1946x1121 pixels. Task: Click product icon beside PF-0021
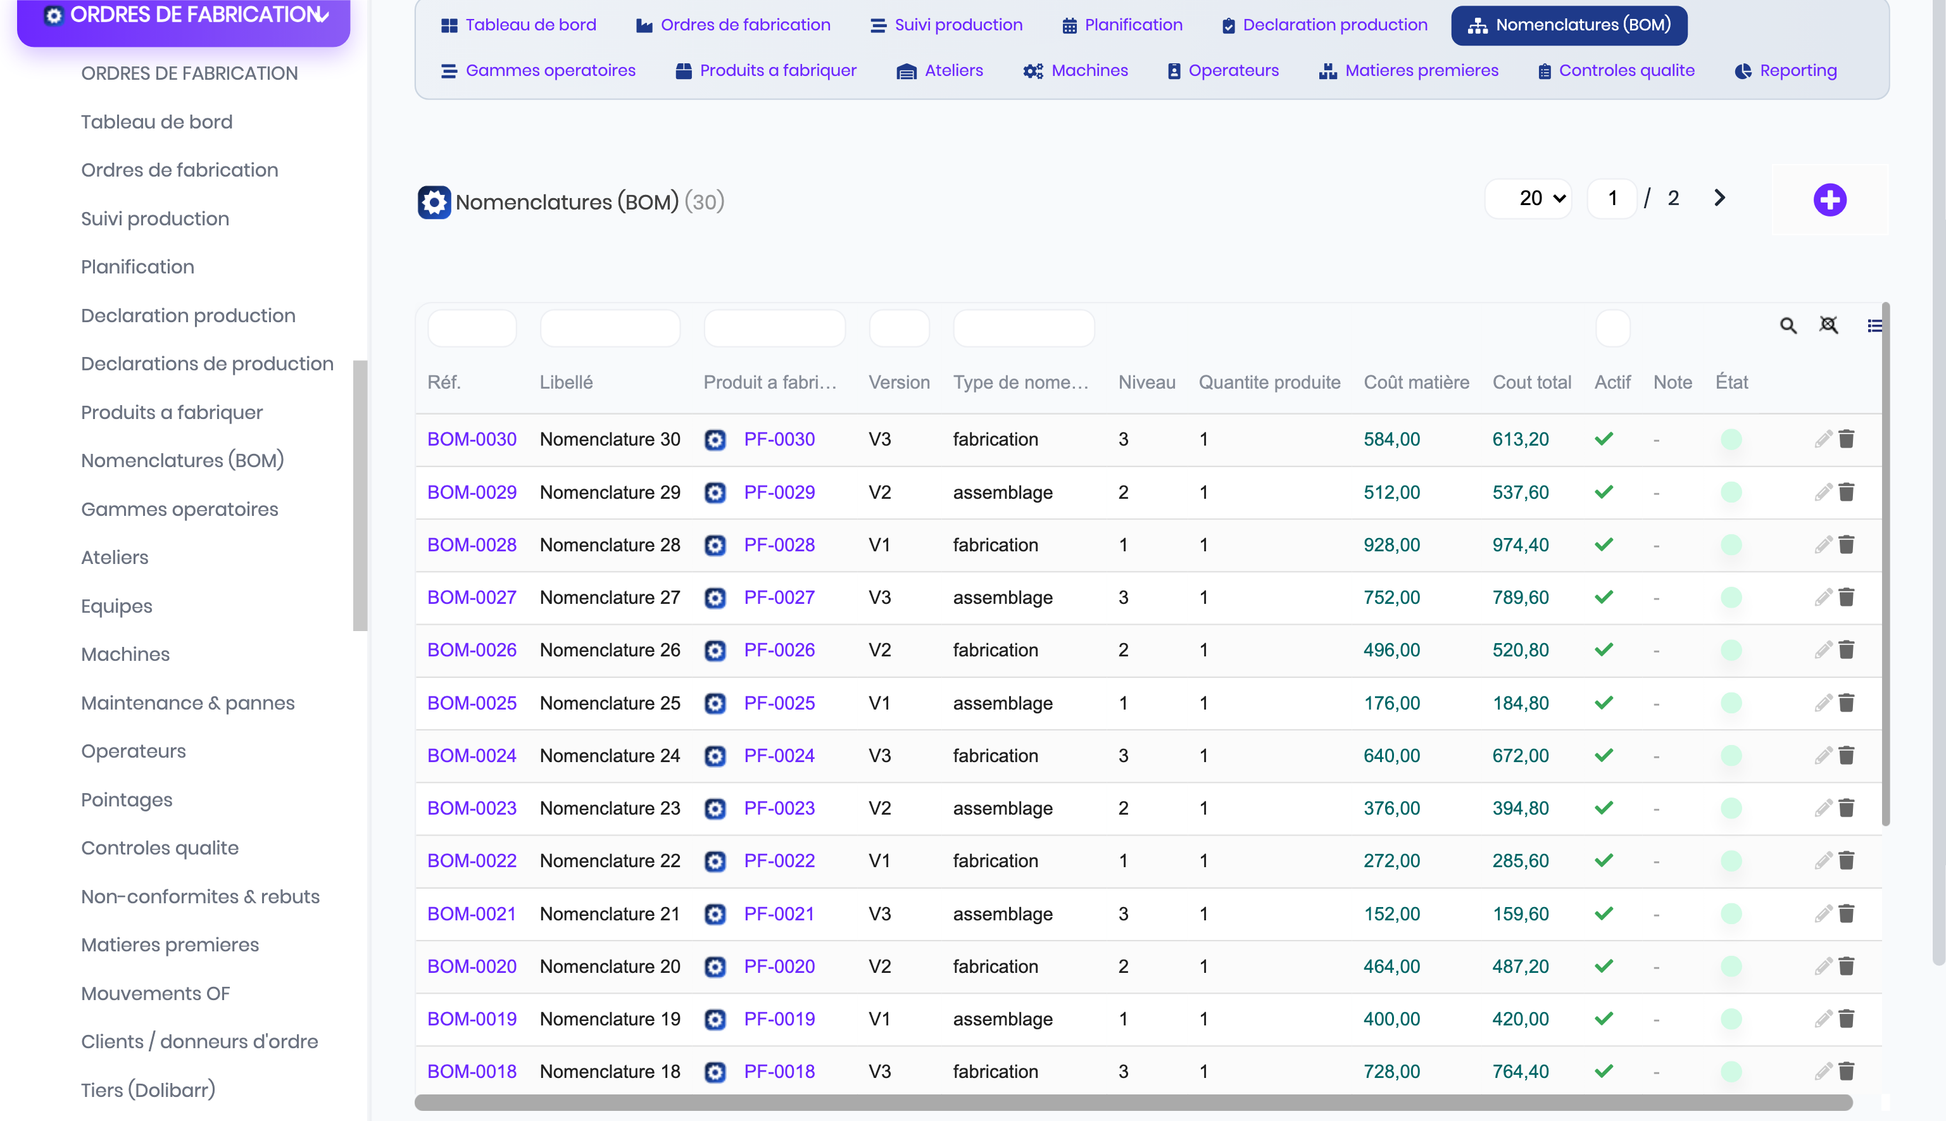[715, 914]
